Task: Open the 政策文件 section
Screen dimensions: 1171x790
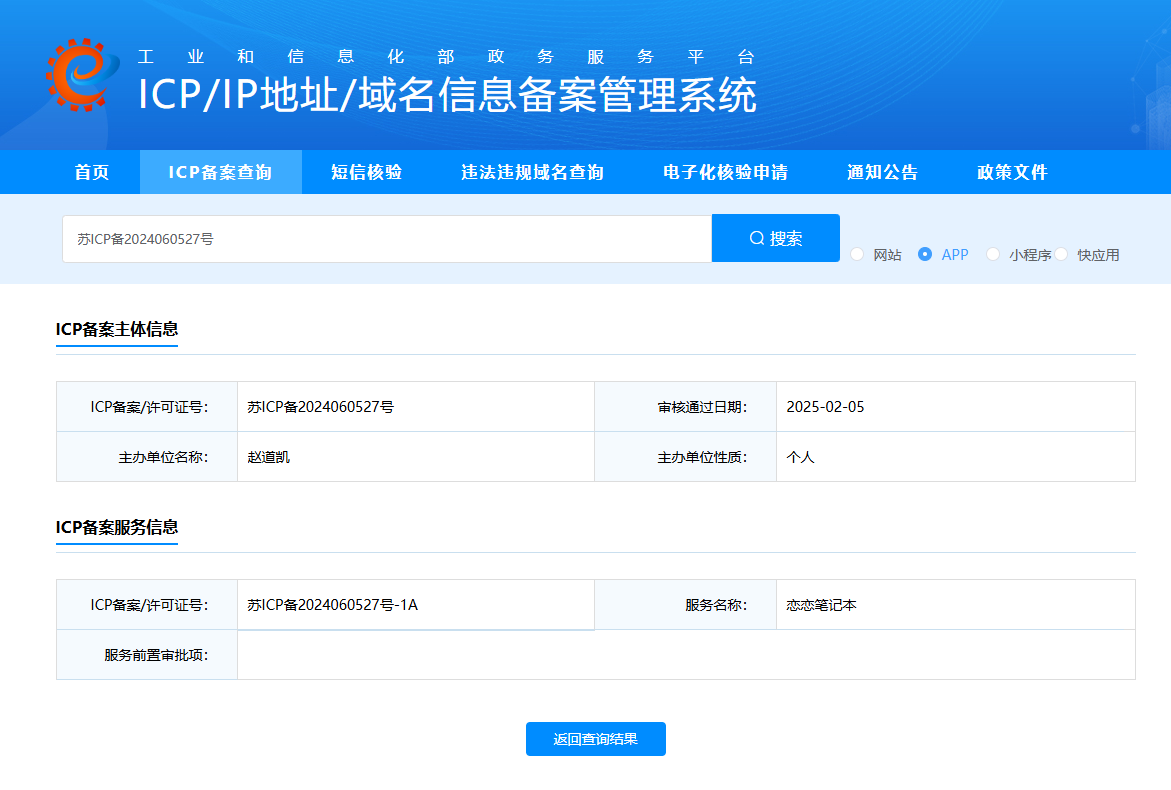Action: 1013,171
